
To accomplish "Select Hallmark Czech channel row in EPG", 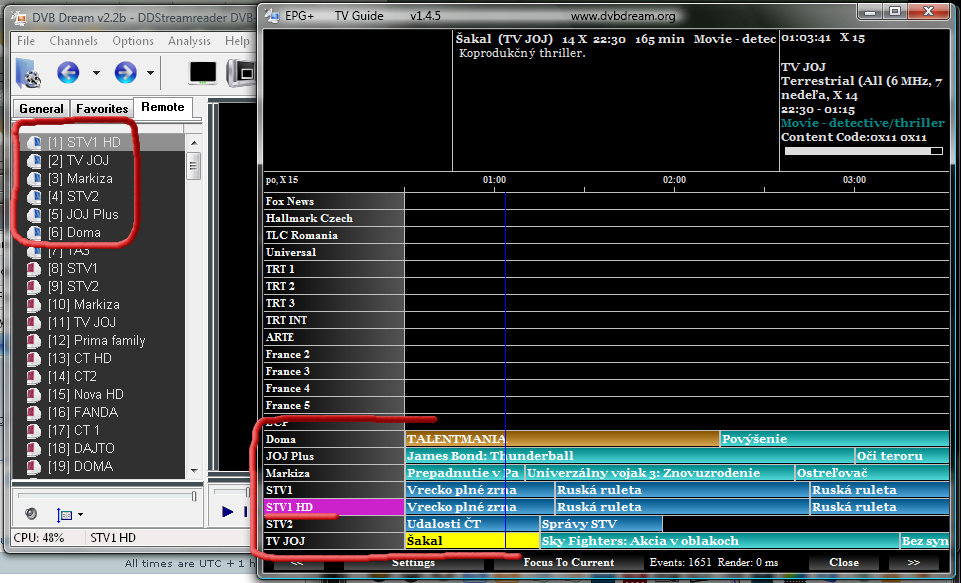I will tap(333, 218).
